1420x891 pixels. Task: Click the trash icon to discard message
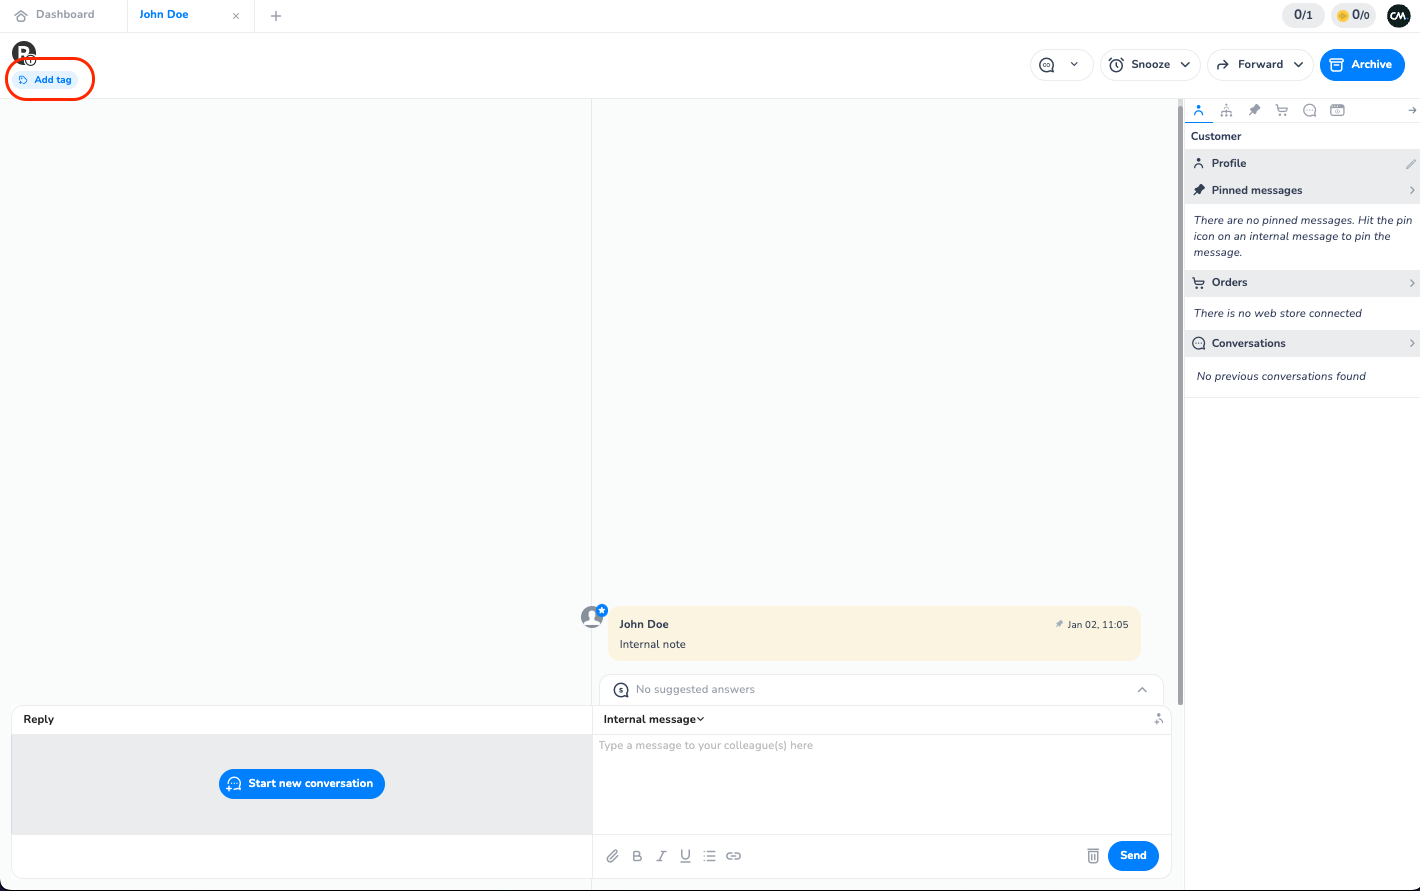click(x=1093, y=856)
